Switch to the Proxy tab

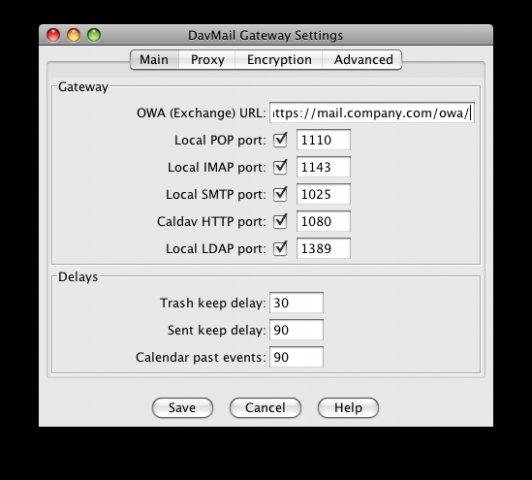click(x=207, y=60)
